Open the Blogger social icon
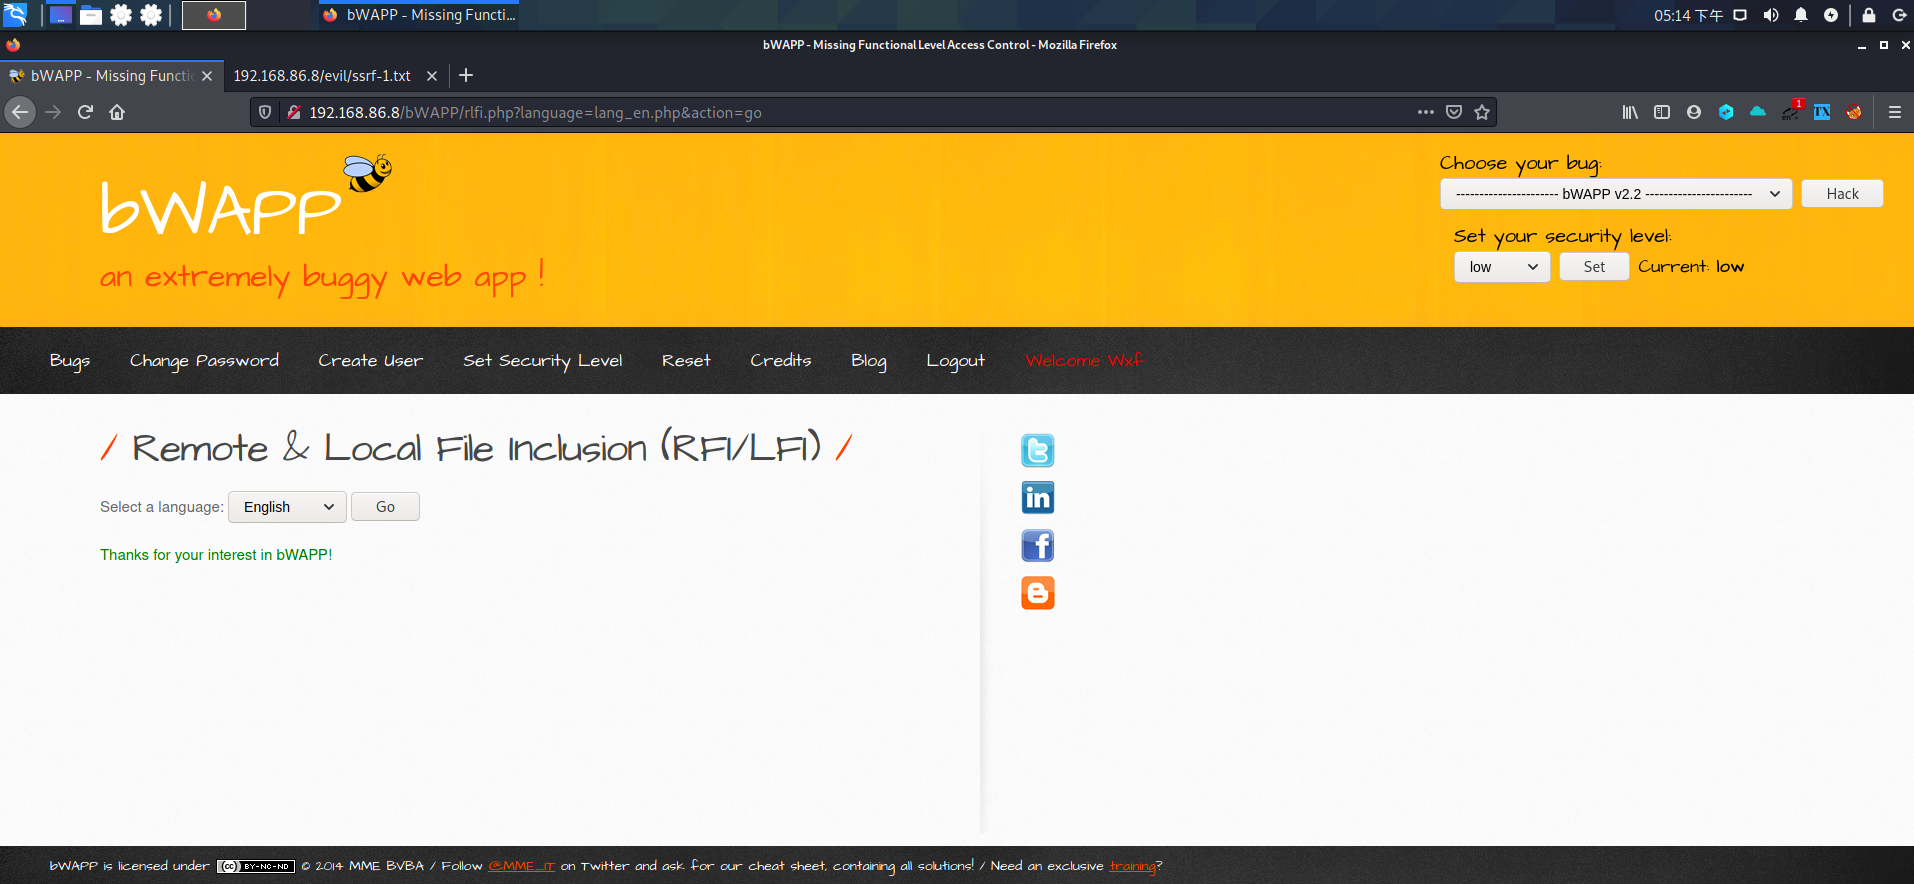 click(1038, 593)
